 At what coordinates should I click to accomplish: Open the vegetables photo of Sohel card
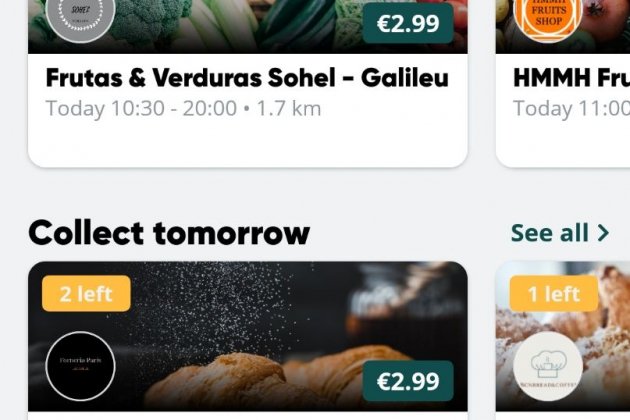250,22
